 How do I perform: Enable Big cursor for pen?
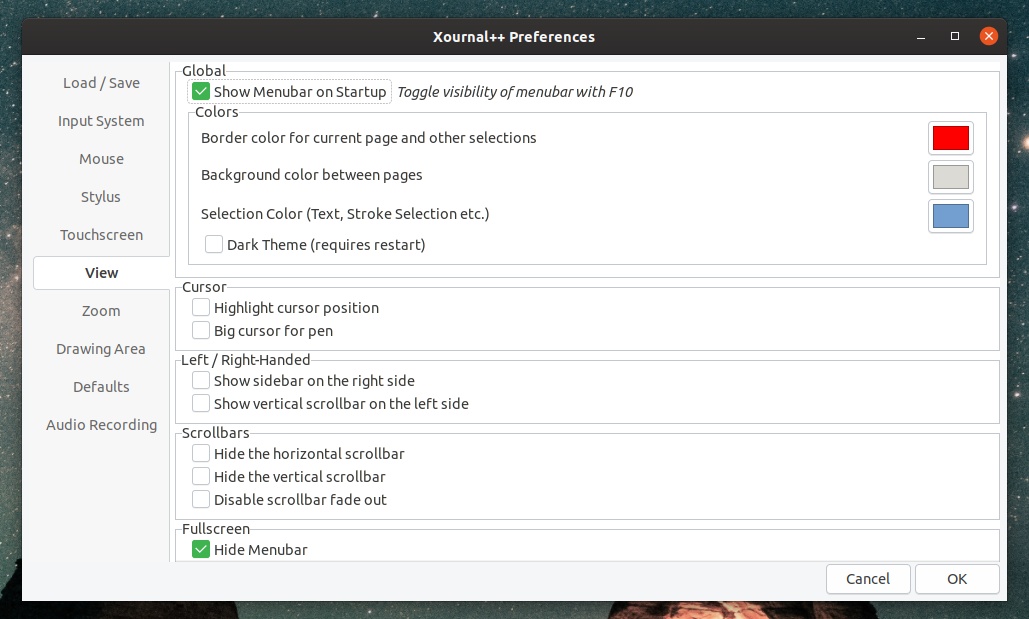tap(200, 330)
